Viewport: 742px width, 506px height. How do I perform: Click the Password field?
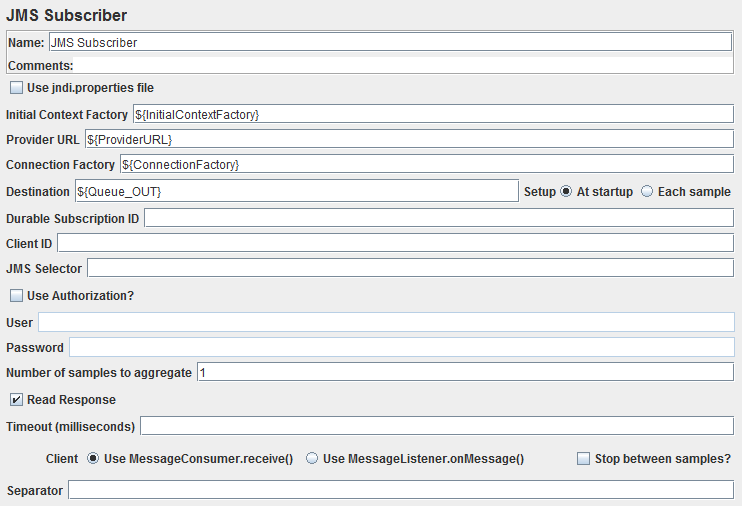pyautogui.click(x=400, y=347)
